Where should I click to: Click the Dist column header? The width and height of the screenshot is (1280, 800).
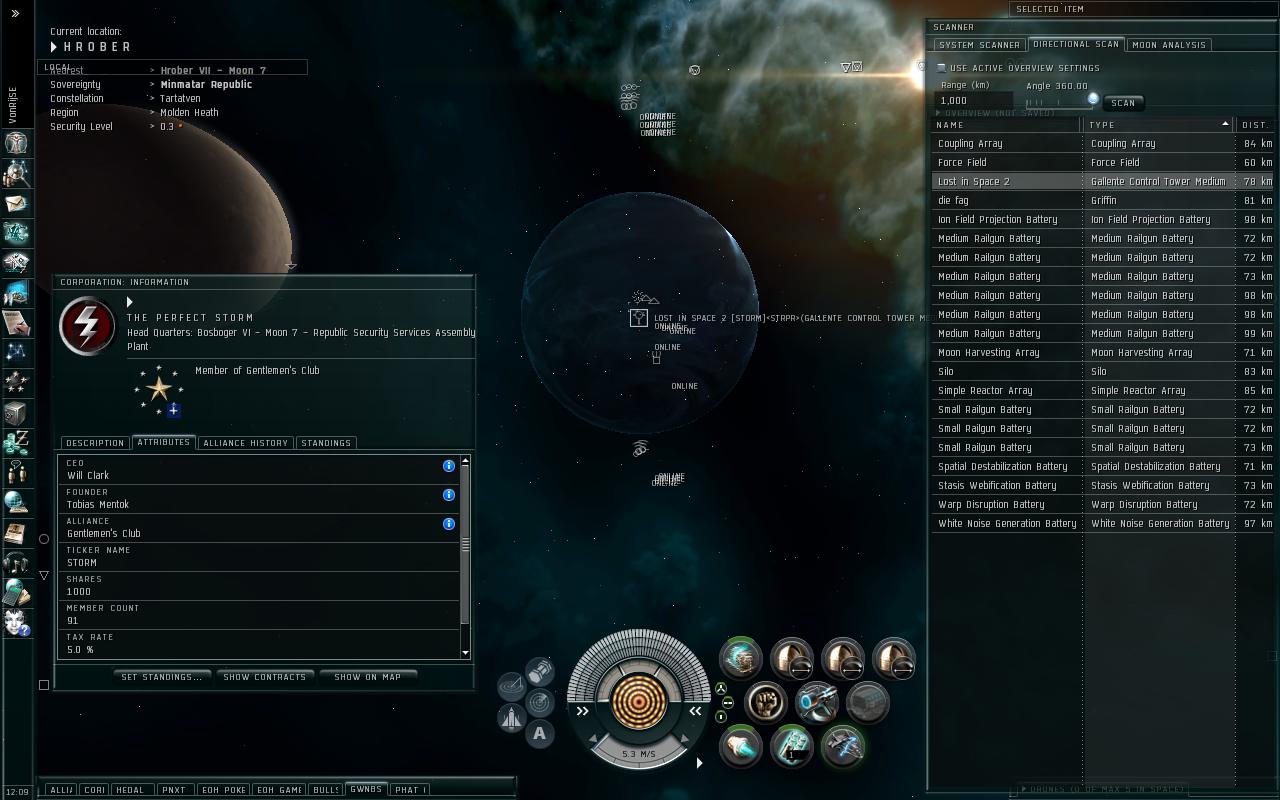1255,125
